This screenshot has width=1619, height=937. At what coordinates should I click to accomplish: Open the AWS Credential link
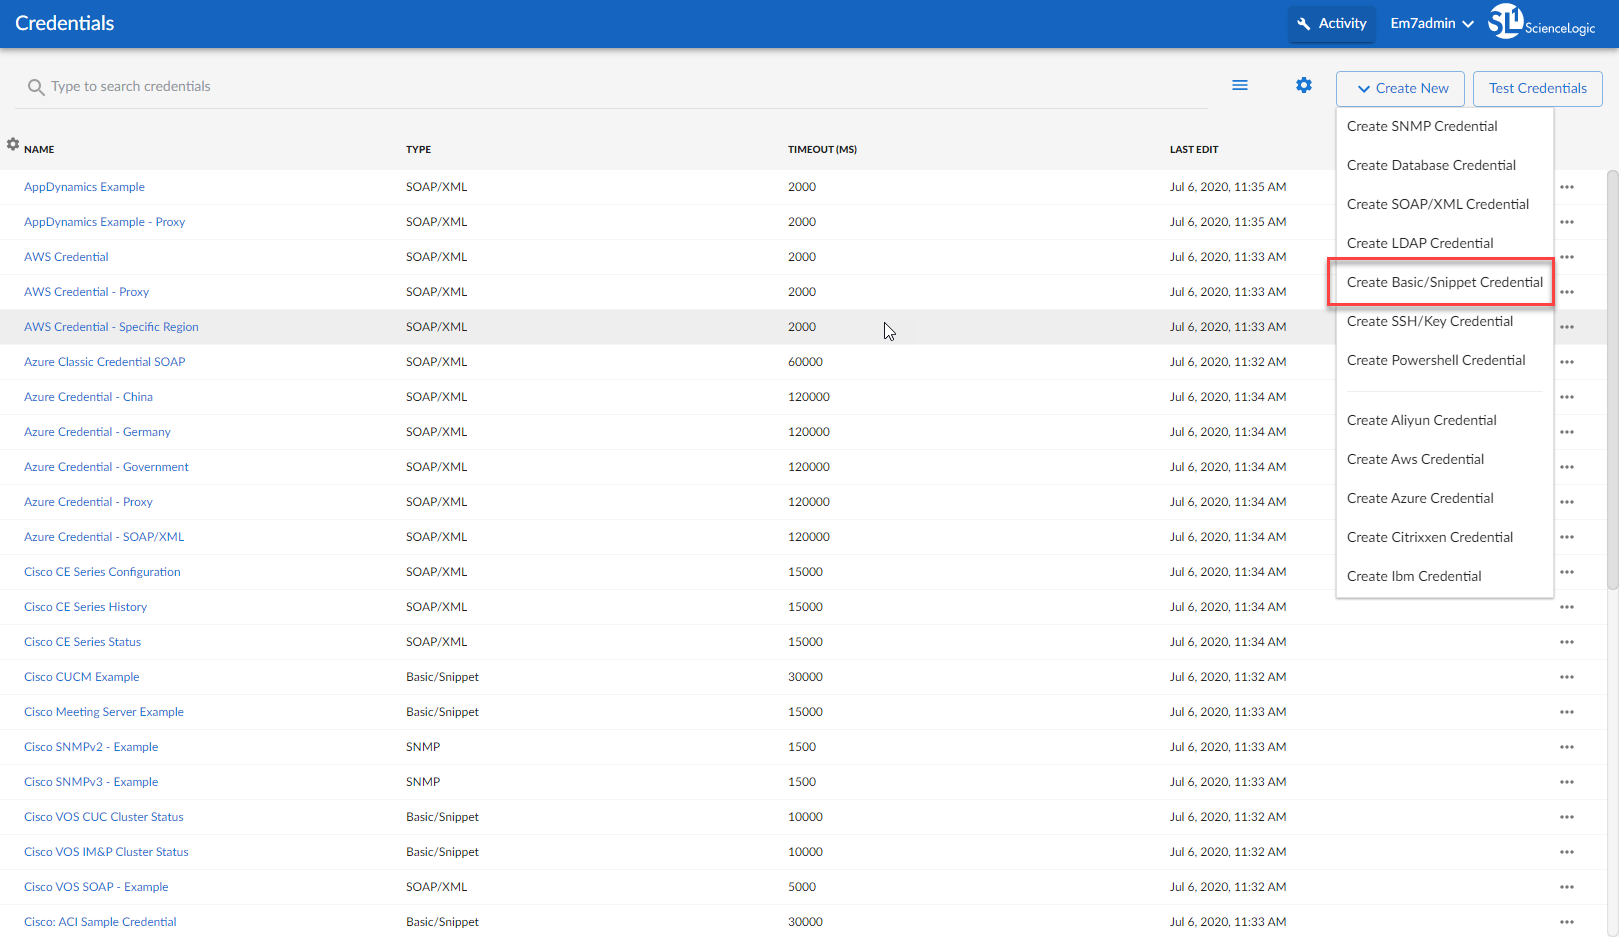[66, 257]
